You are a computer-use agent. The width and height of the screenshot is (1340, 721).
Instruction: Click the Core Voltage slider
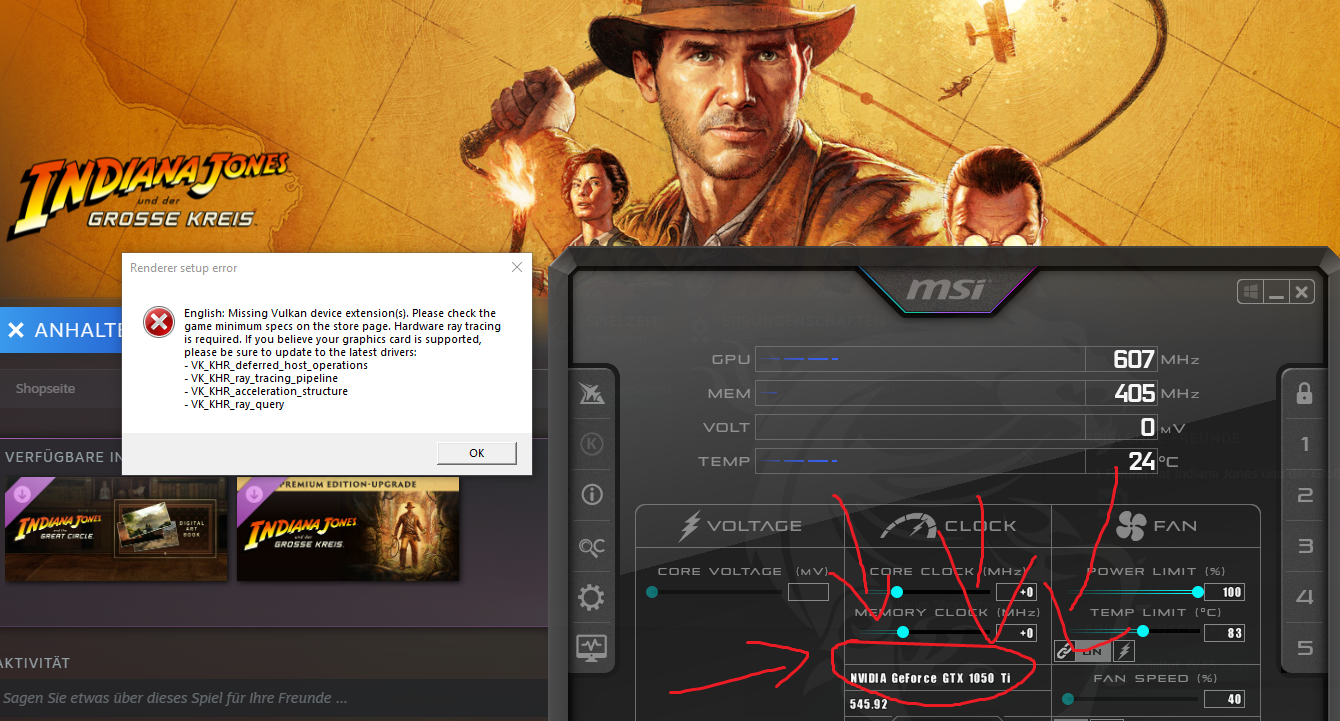715,592
